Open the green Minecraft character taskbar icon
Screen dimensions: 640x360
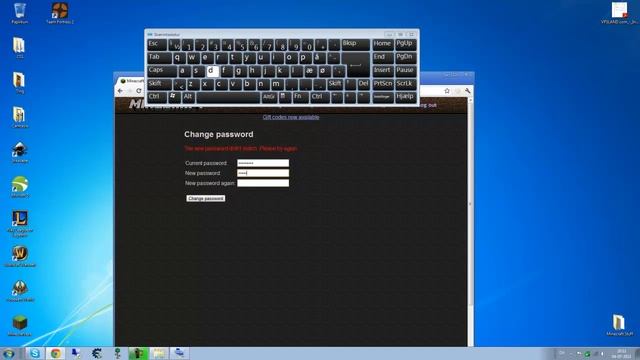(138, 353)
